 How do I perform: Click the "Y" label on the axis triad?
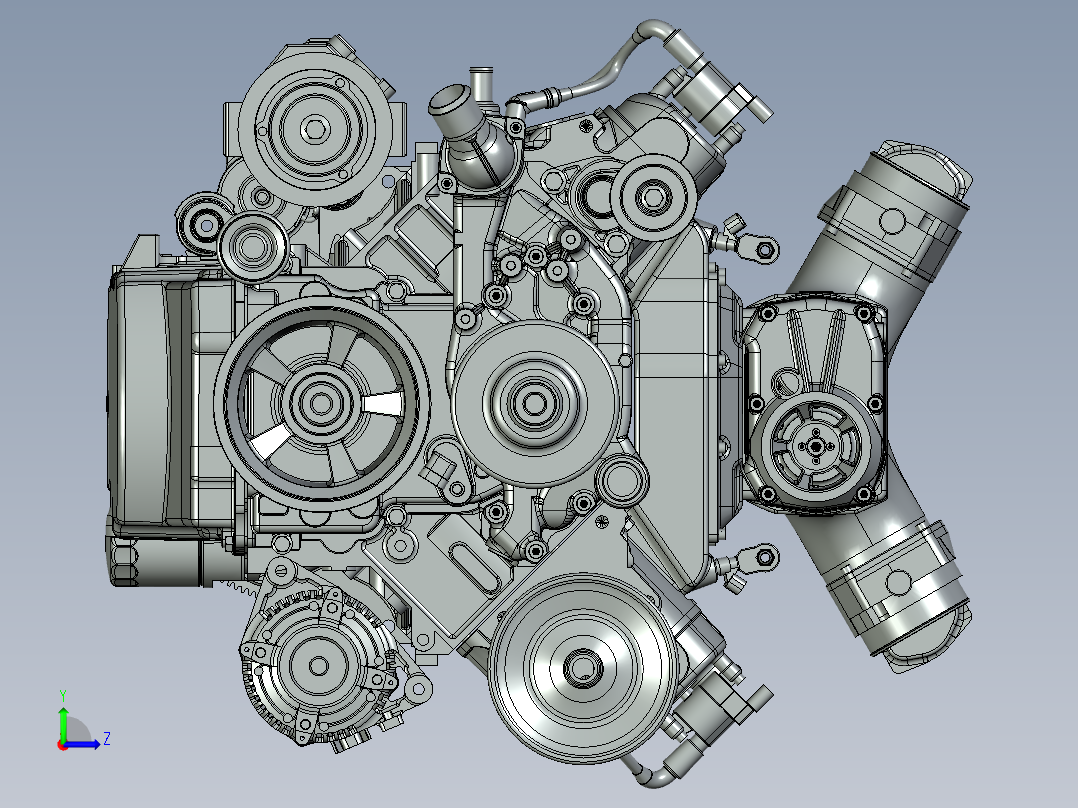63,696
